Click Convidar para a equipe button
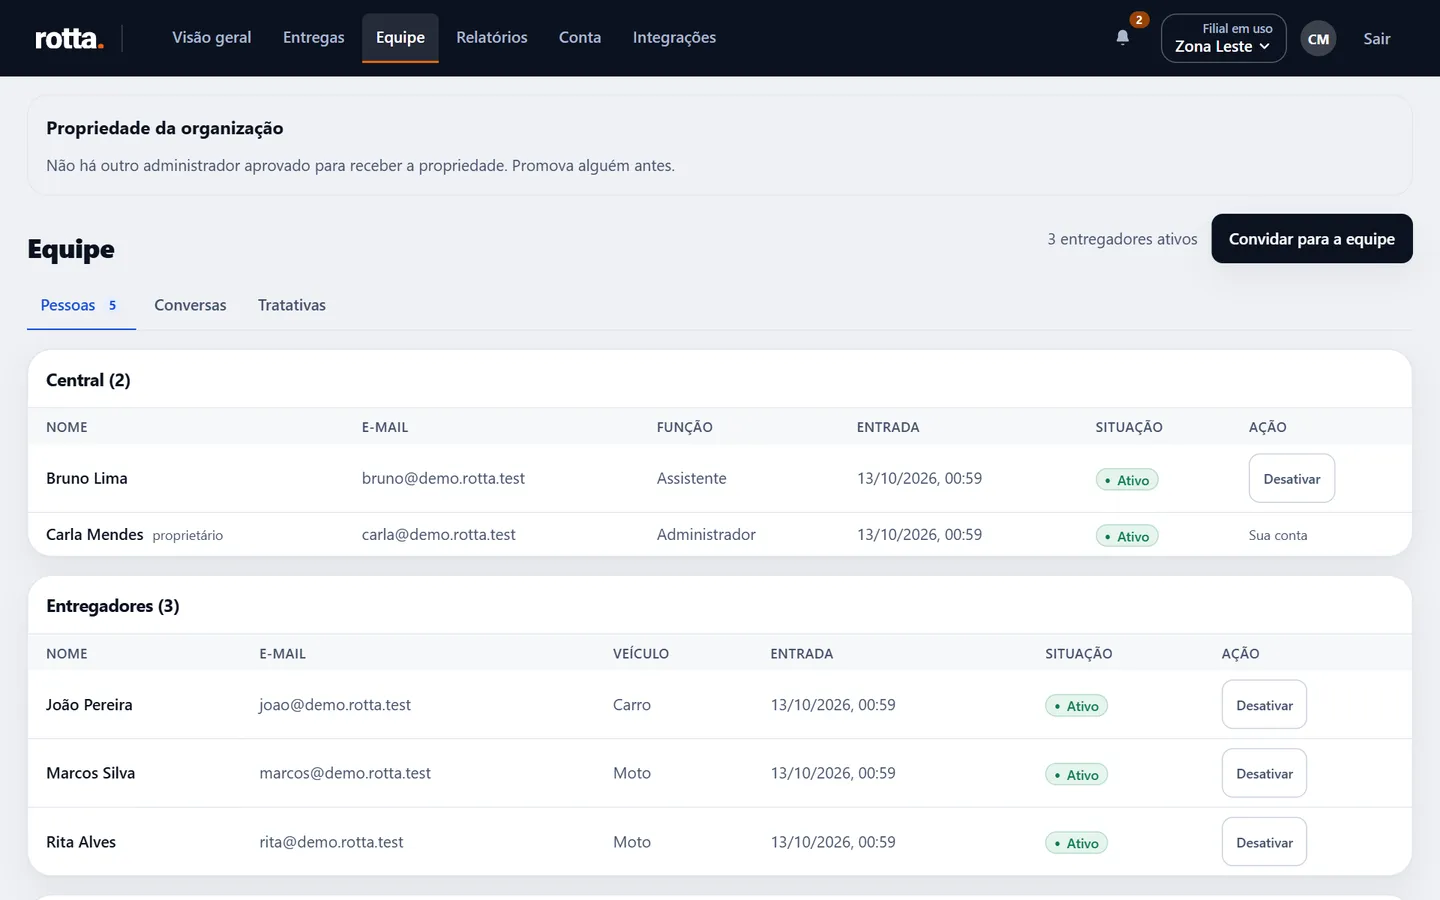The width and height of the screenshot is (1440, 900). [1311, 239]
